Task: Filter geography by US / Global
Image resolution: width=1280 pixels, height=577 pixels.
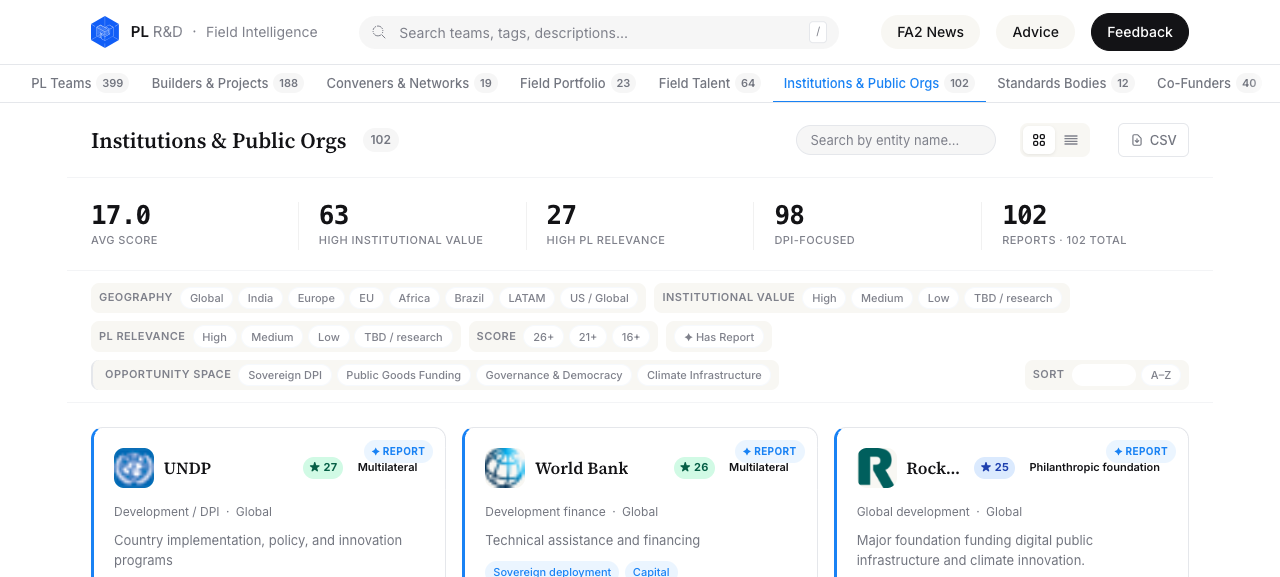Action: 599,298
